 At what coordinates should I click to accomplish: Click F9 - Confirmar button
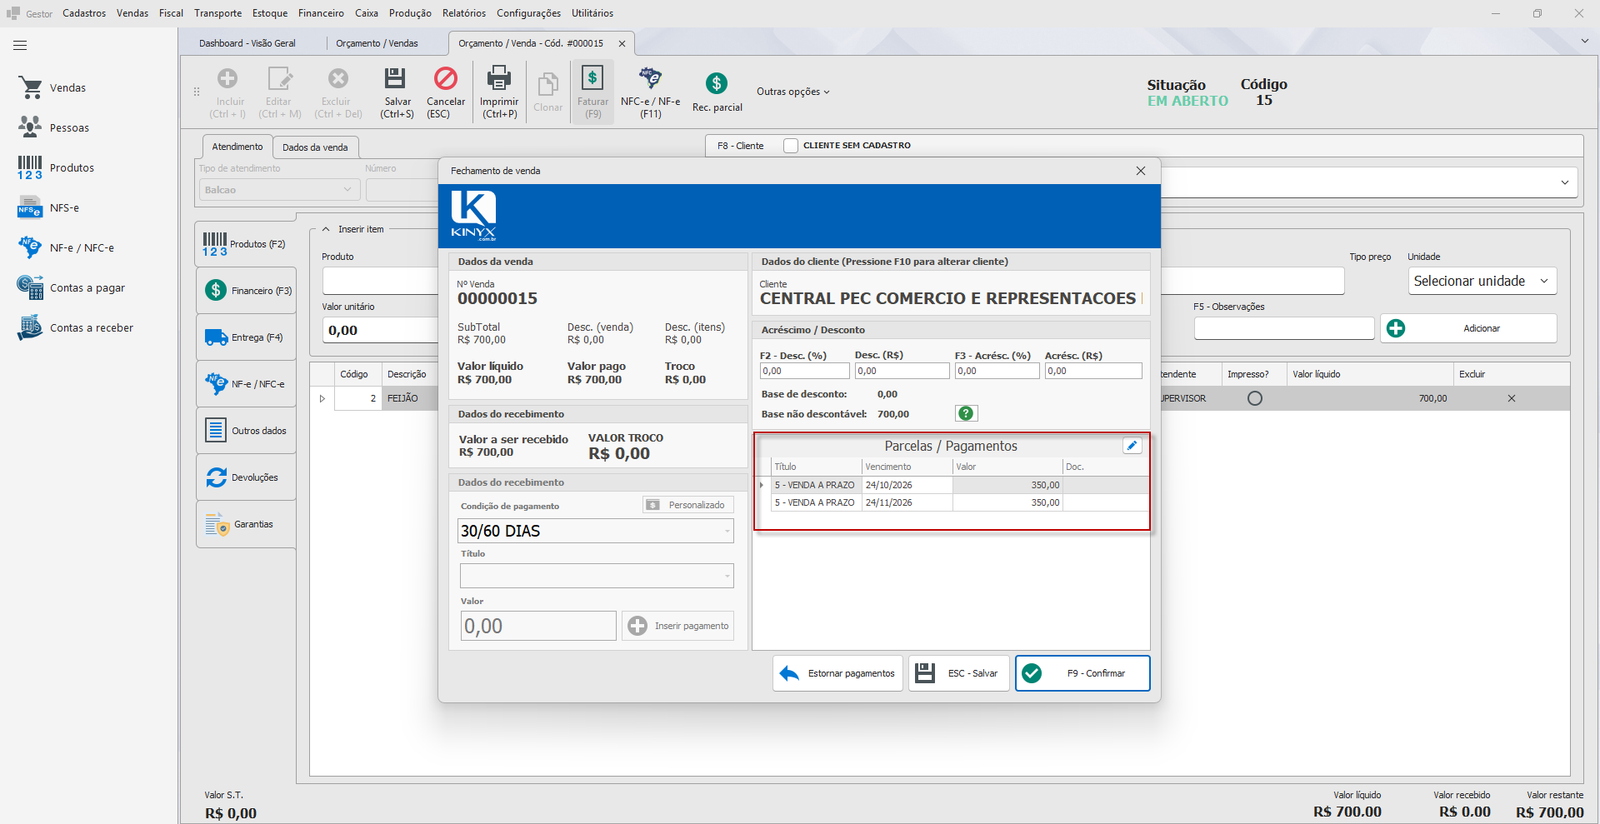(1082, 673)
